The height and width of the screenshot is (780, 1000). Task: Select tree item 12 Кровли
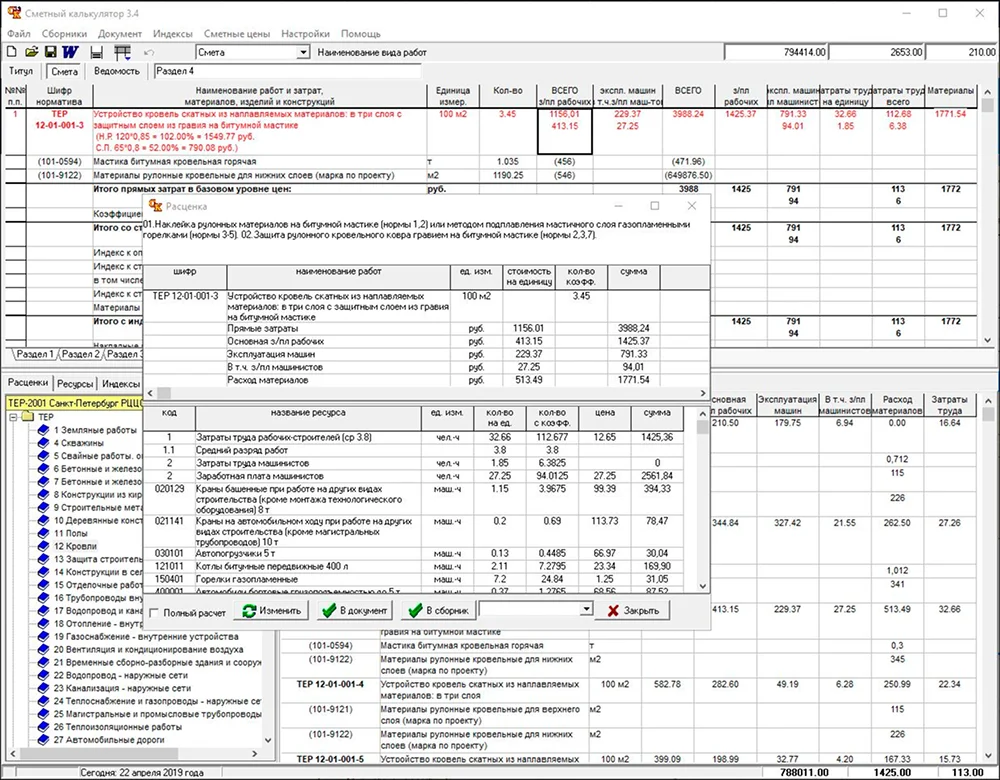pyautogui.click(x=75, y=546)
